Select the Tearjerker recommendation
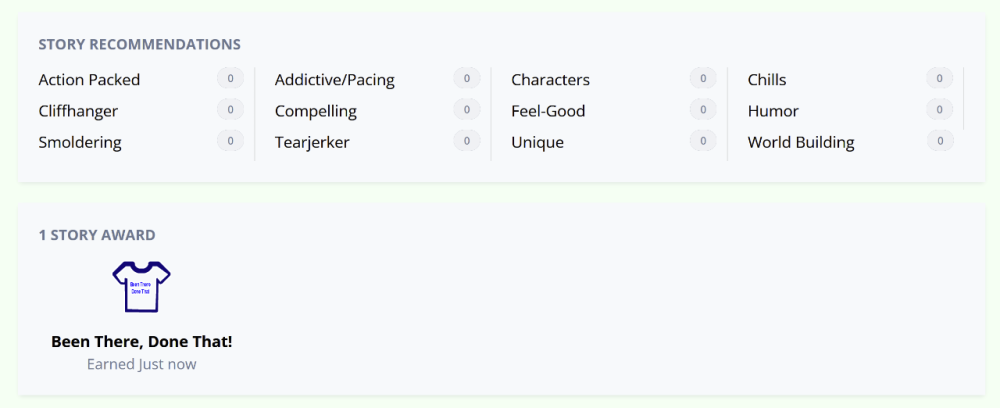This screenshot has width=1000, height=408. pyautogui.click(x=312, y=142)
